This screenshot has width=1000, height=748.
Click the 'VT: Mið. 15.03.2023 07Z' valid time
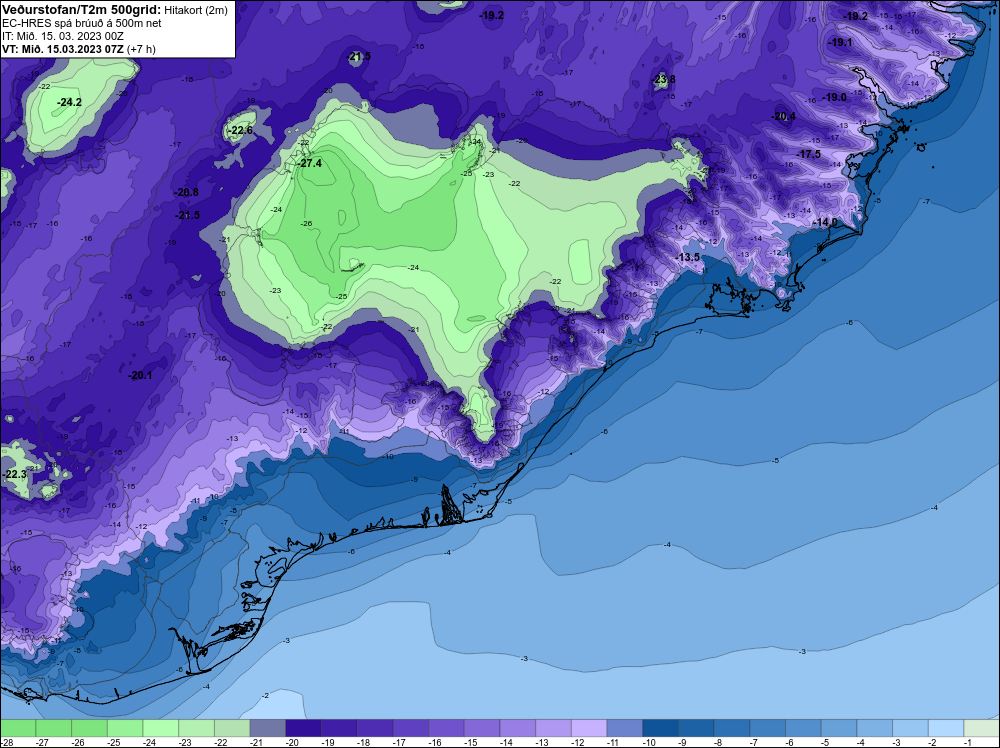(62, 49)
